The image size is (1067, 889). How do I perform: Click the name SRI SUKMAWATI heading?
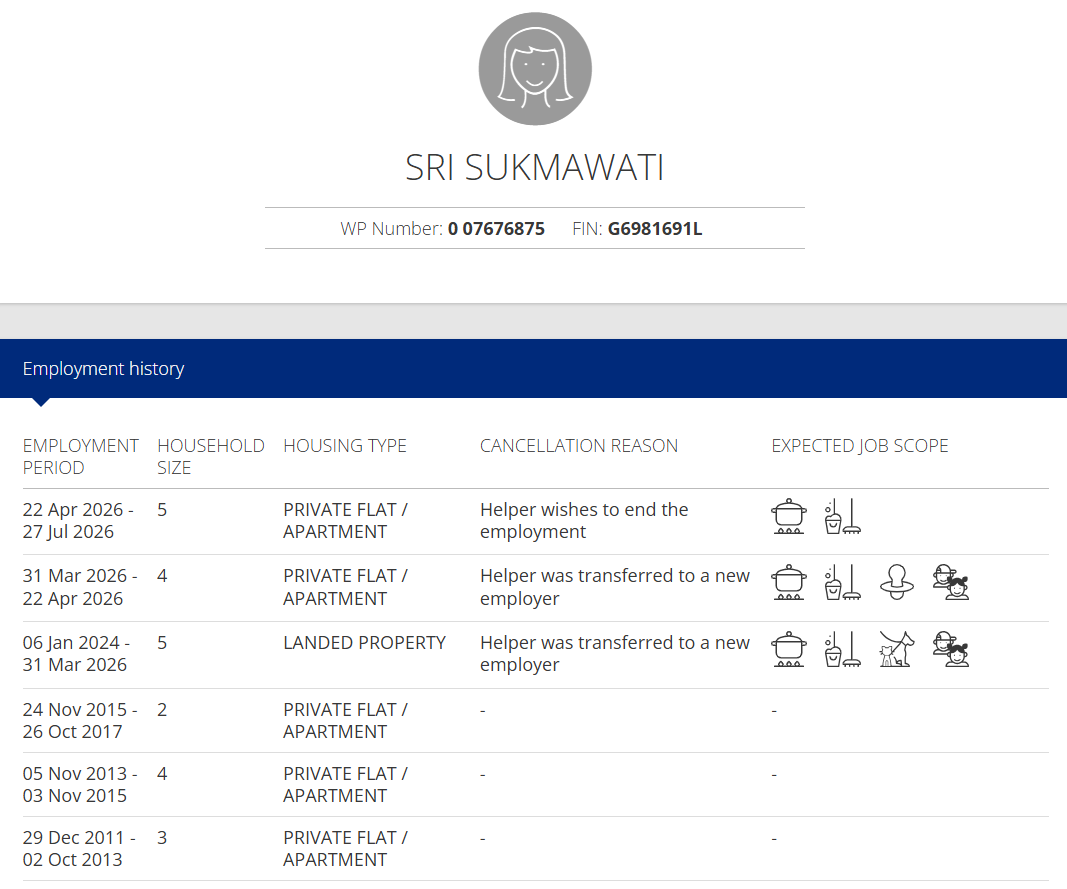click(x=535, y=167)
